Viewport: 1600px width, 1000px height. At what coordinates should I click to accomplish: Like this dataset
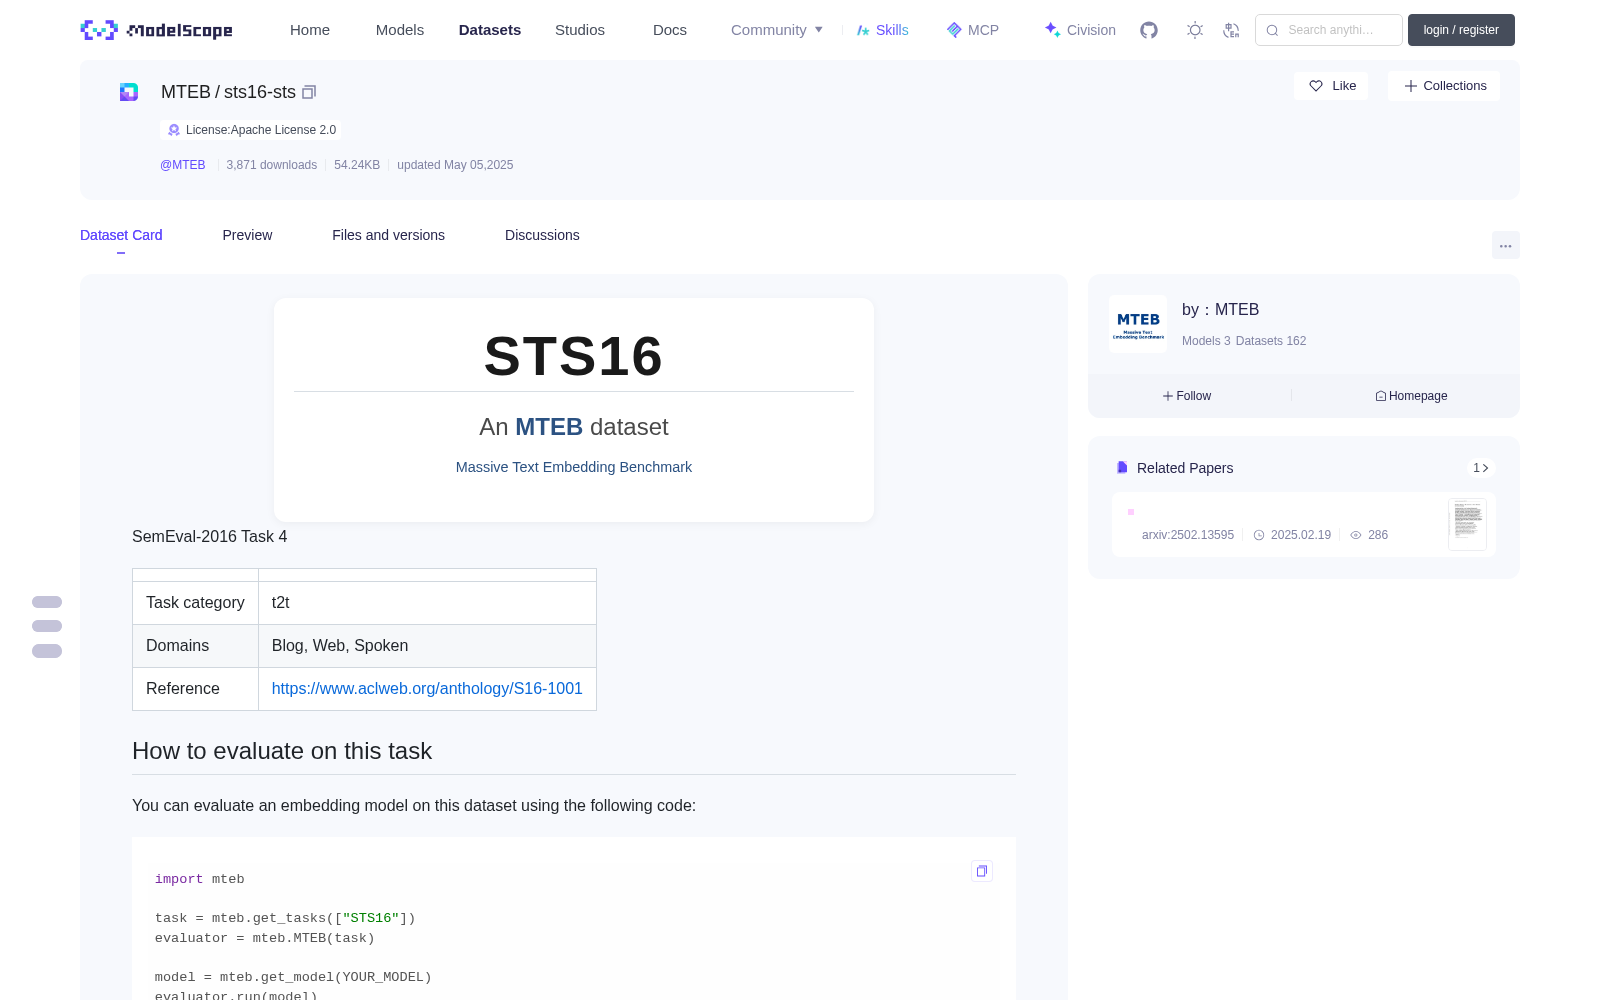tap(1332, 86)
